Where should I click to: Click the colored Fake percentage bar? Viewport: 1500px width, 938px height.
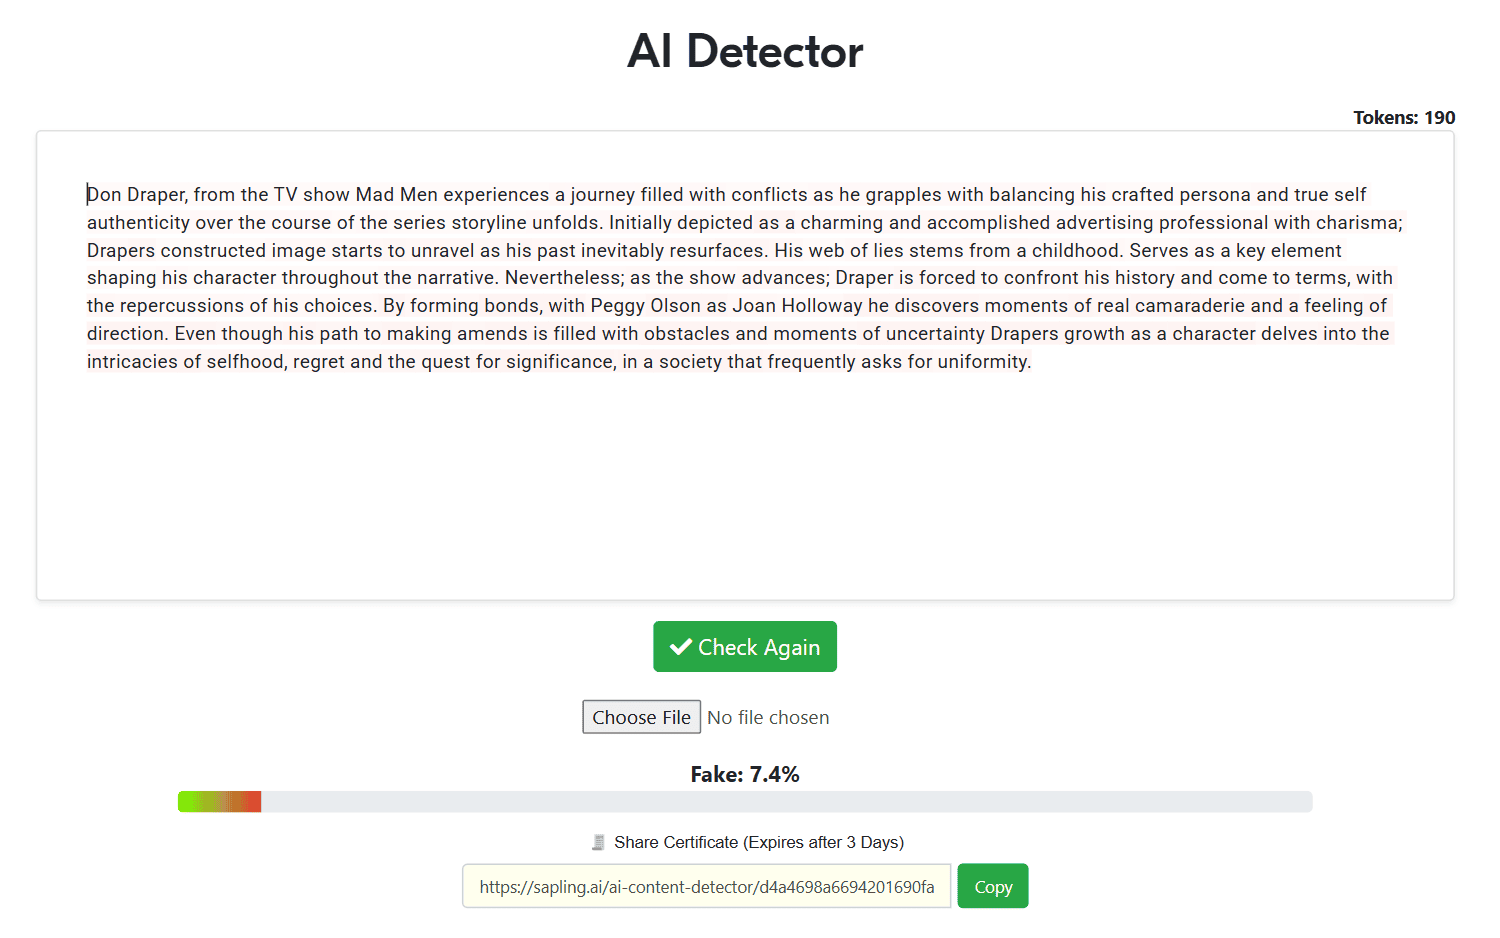[x=220, y=802]
